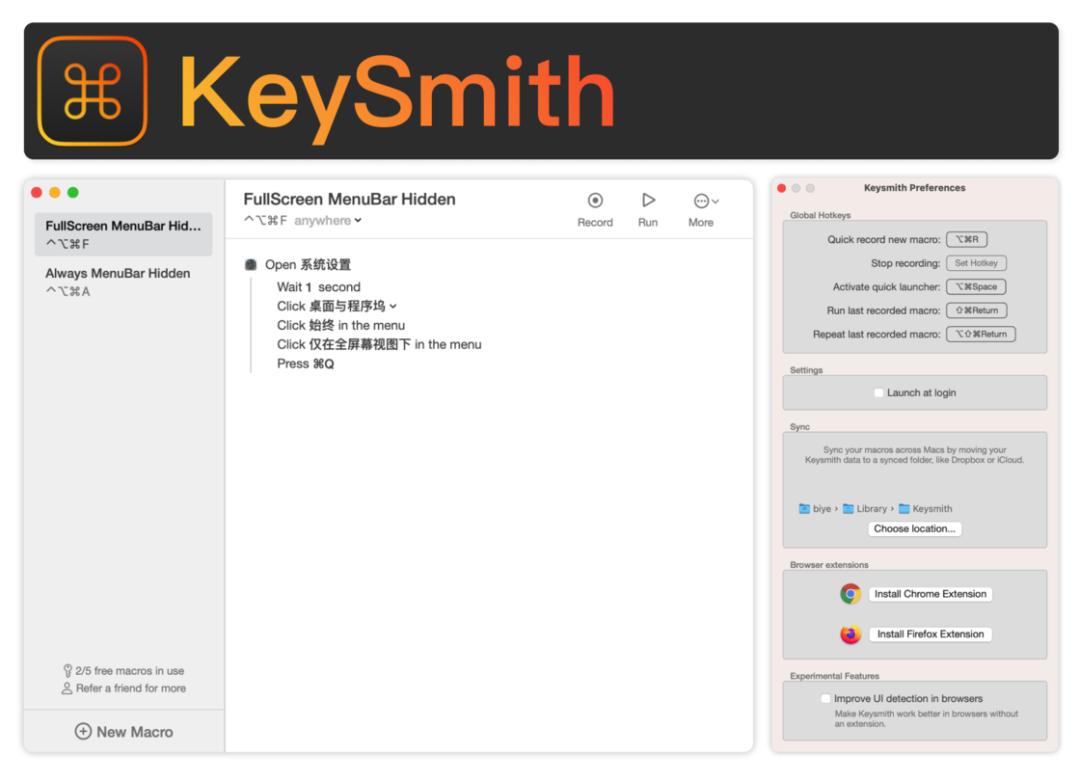Click the Choose location... button
Screen dimensions: 1080x782
tap(915, 529)
